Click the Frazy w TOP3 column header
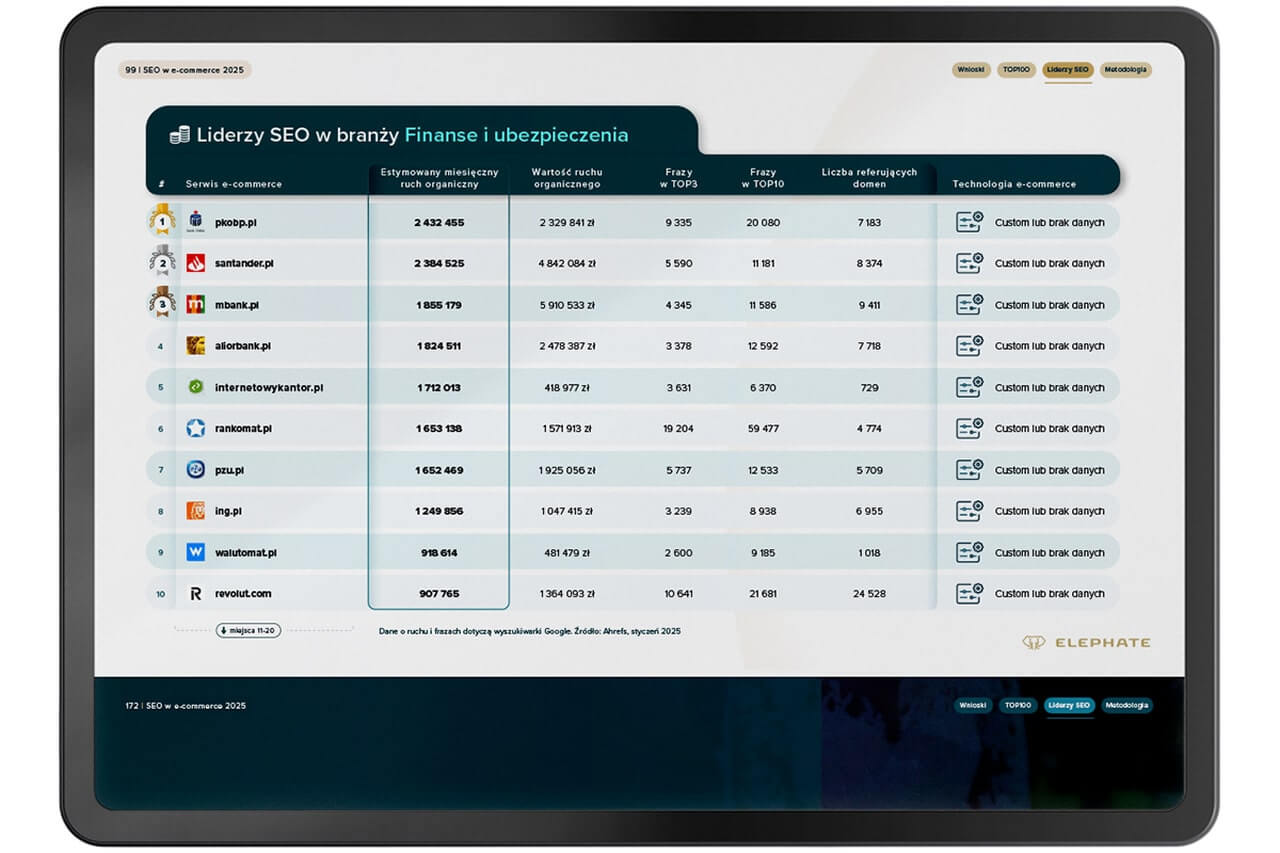The width and height of the screenshot is (1280, 853). pos(678,178)
